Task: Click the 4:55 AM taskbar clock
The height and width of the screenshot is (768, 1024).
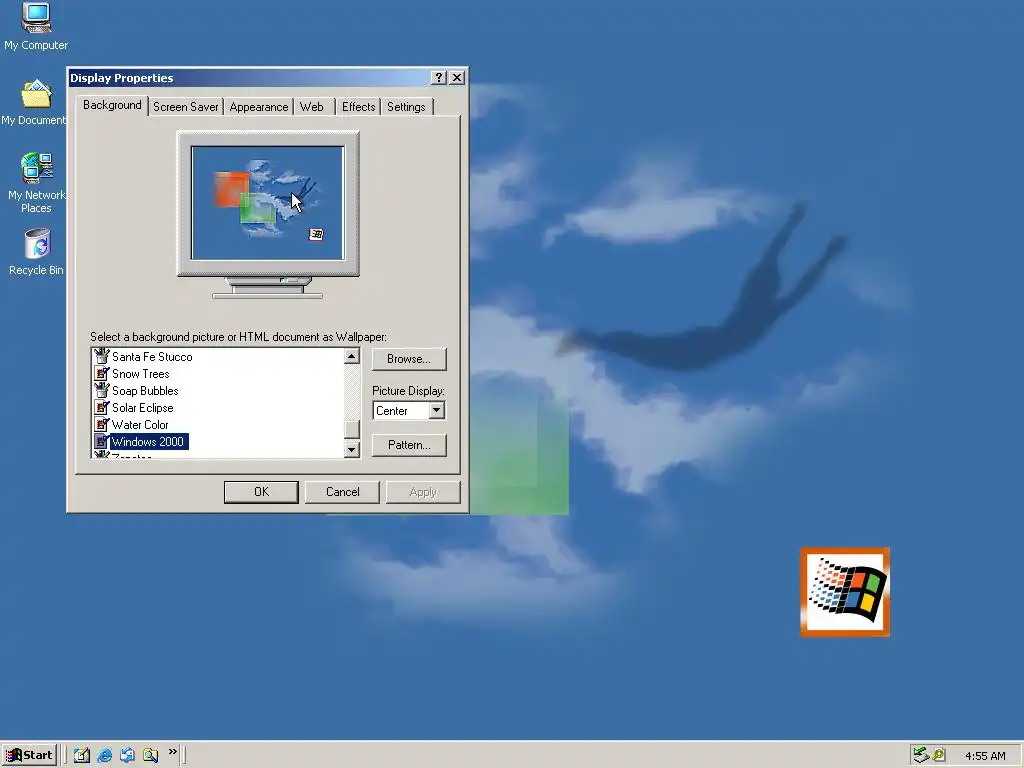Action: pos(985,756)
